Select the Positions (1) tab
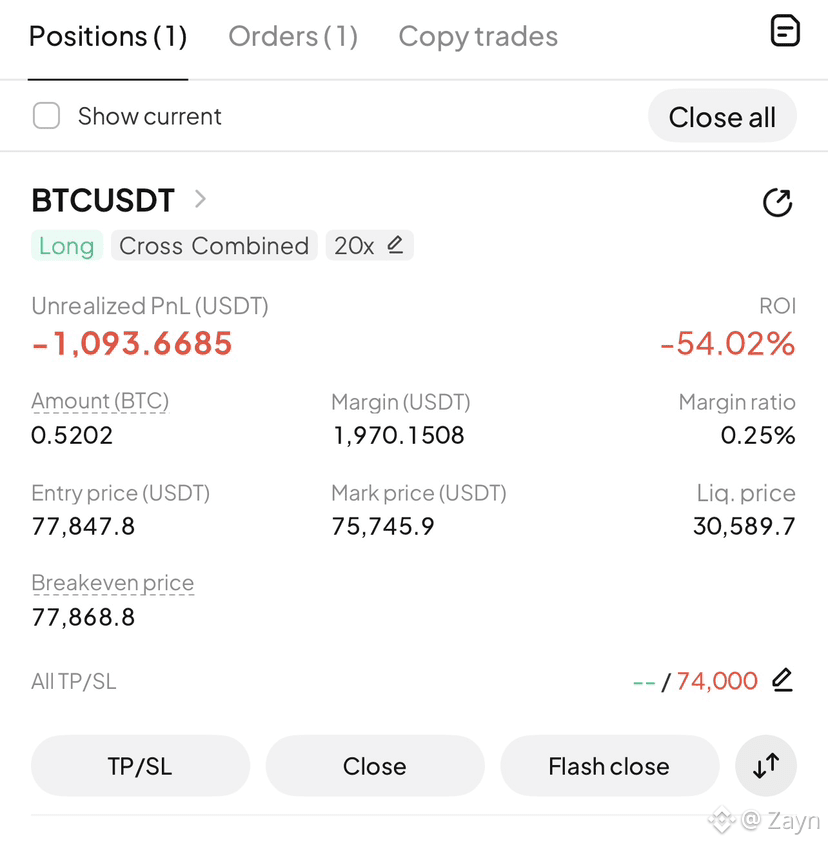Viewport: 828px width, 845px height. 108,37
